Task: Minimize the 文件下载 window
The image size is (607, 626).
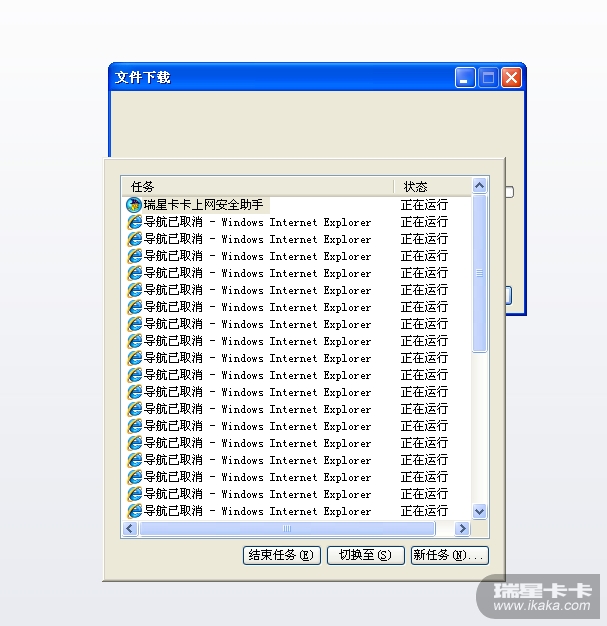Action: click(464, 77)
